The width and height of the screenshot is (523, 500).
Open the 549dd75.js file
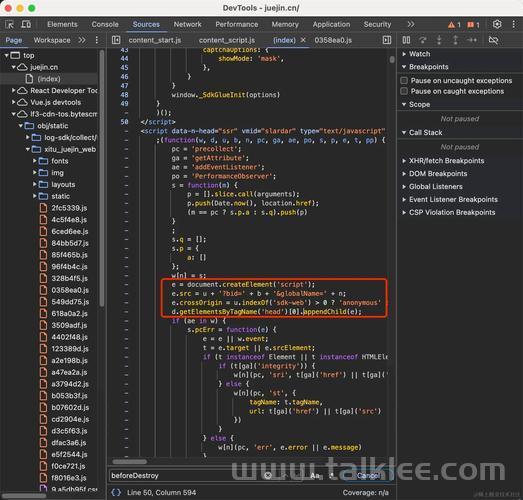[70, 302]
